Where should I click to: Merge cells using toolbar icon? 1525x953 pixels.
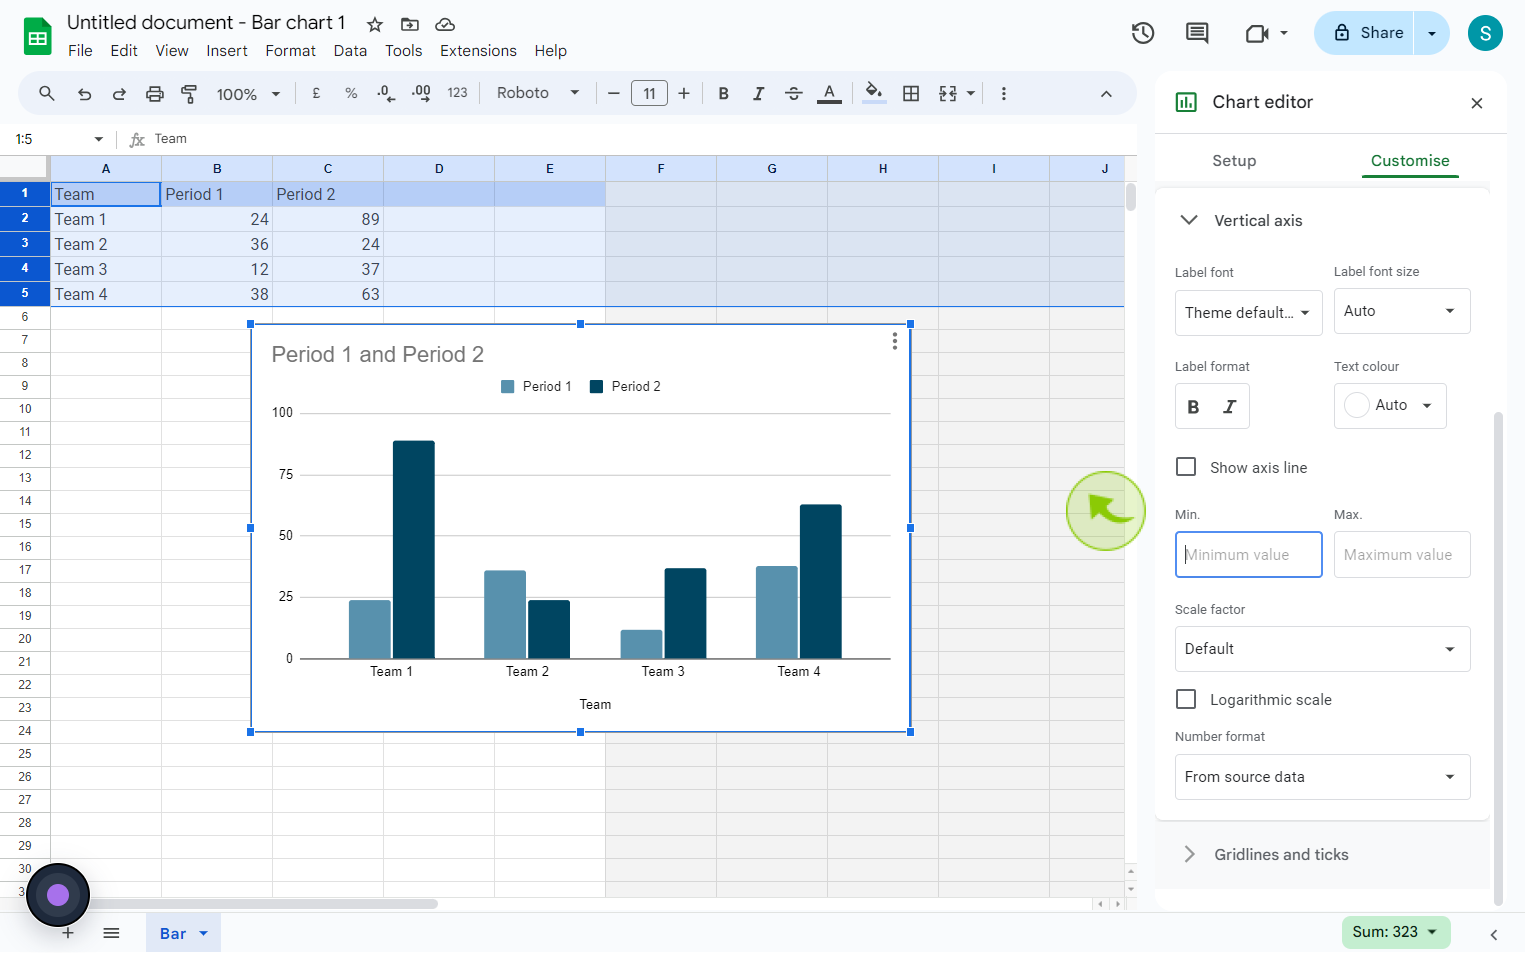pos(947,93)
